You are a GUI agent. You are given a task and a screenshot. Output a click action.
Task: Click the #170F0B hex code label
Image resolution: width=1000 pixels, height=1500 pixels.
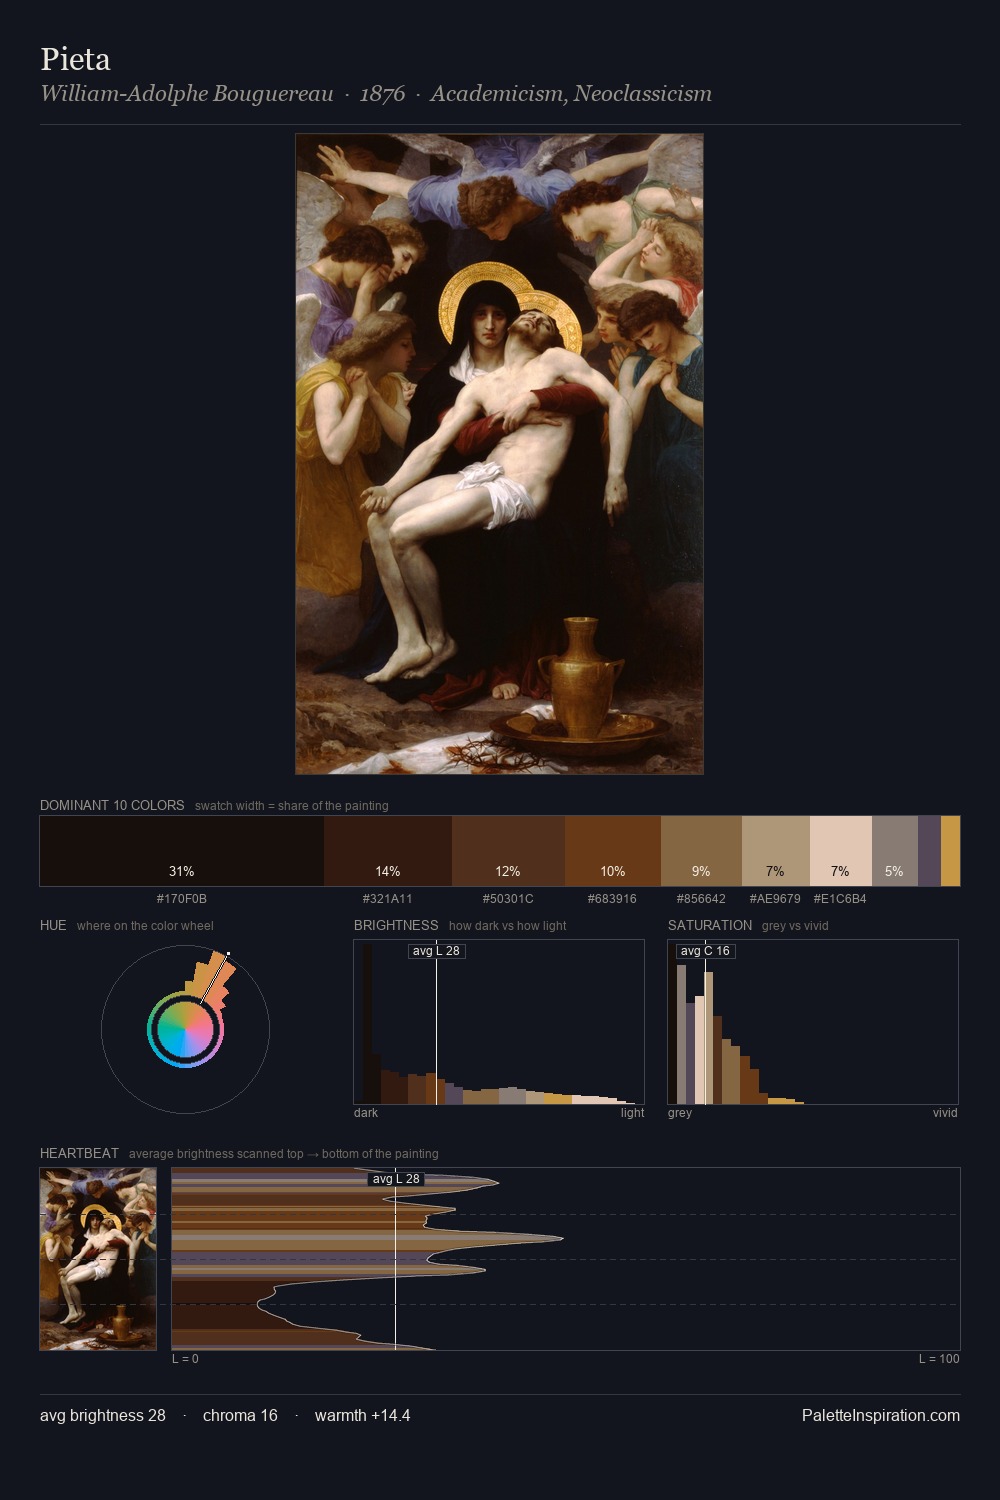pyautogui.click(x=182, y=899)
